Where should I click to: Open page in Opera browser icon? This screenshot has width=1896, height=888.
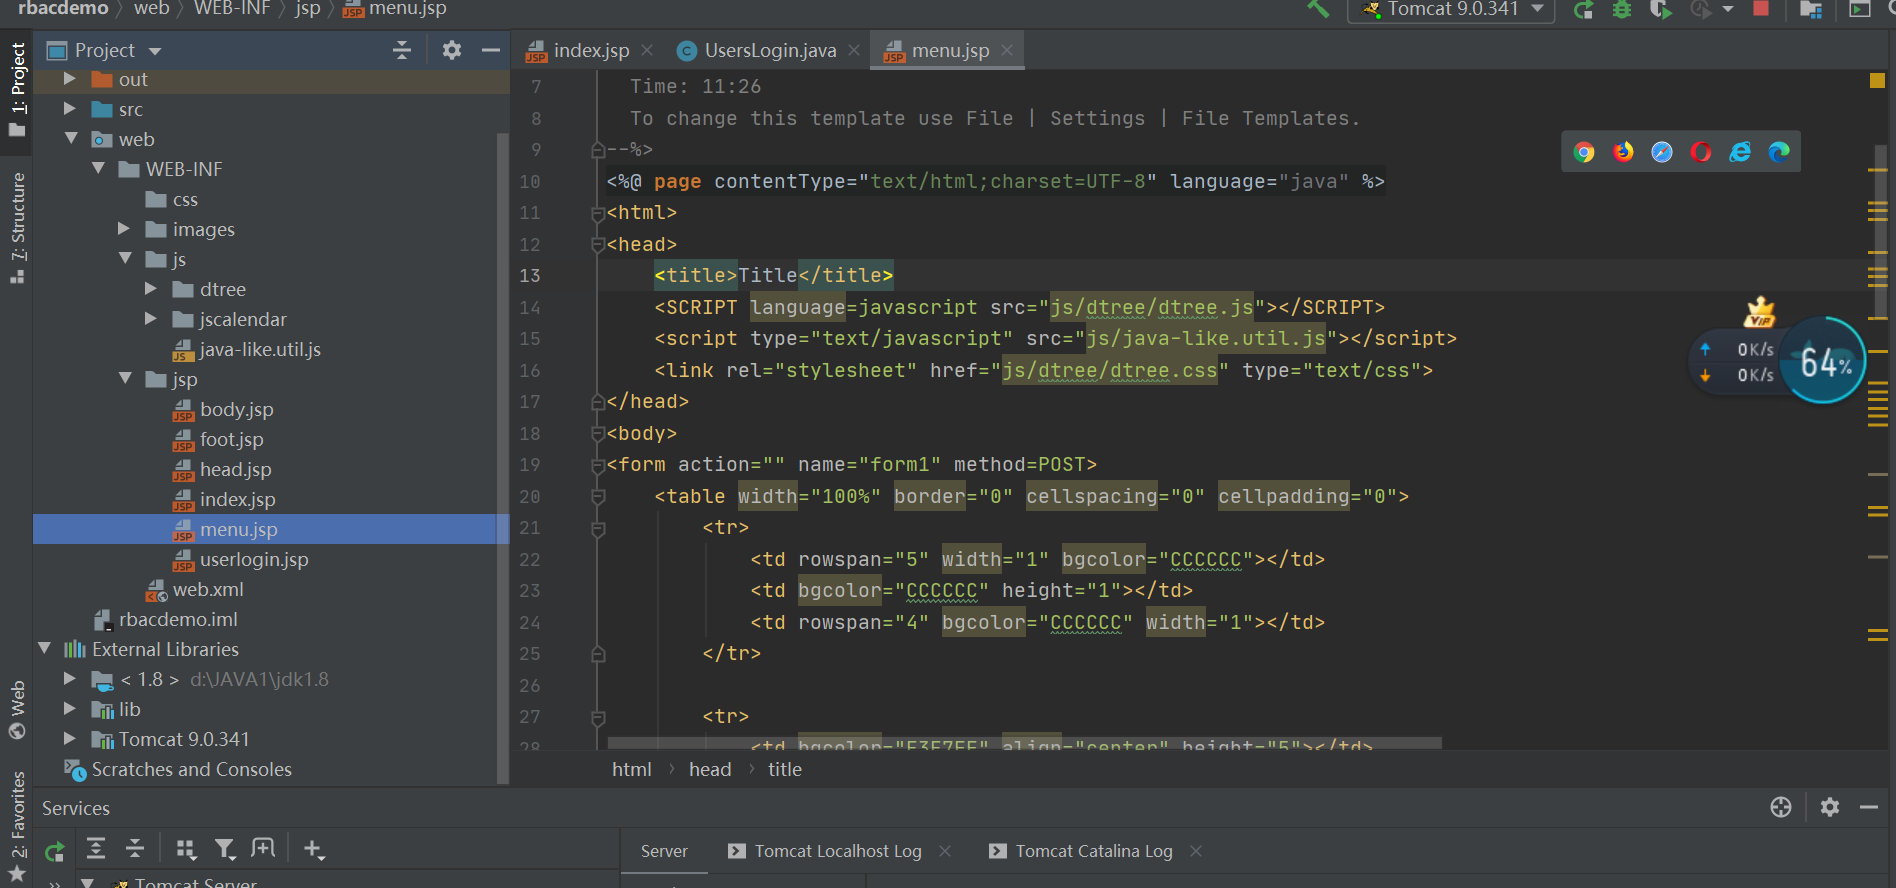tap(1701, 152)
